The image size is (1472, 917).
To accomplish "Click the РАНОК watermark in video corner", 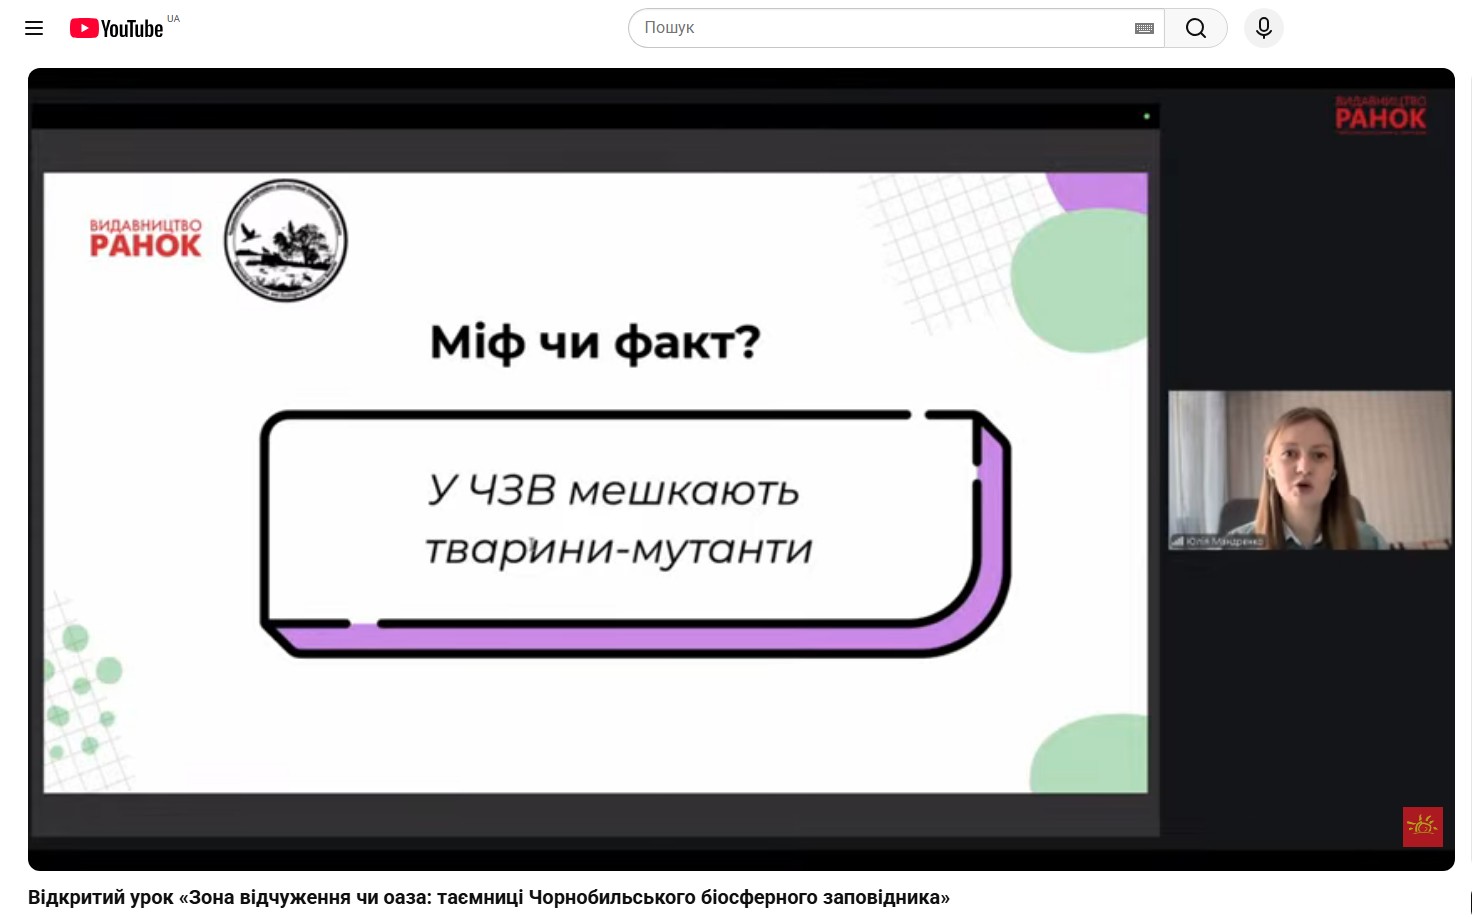I will [1380, 114].
